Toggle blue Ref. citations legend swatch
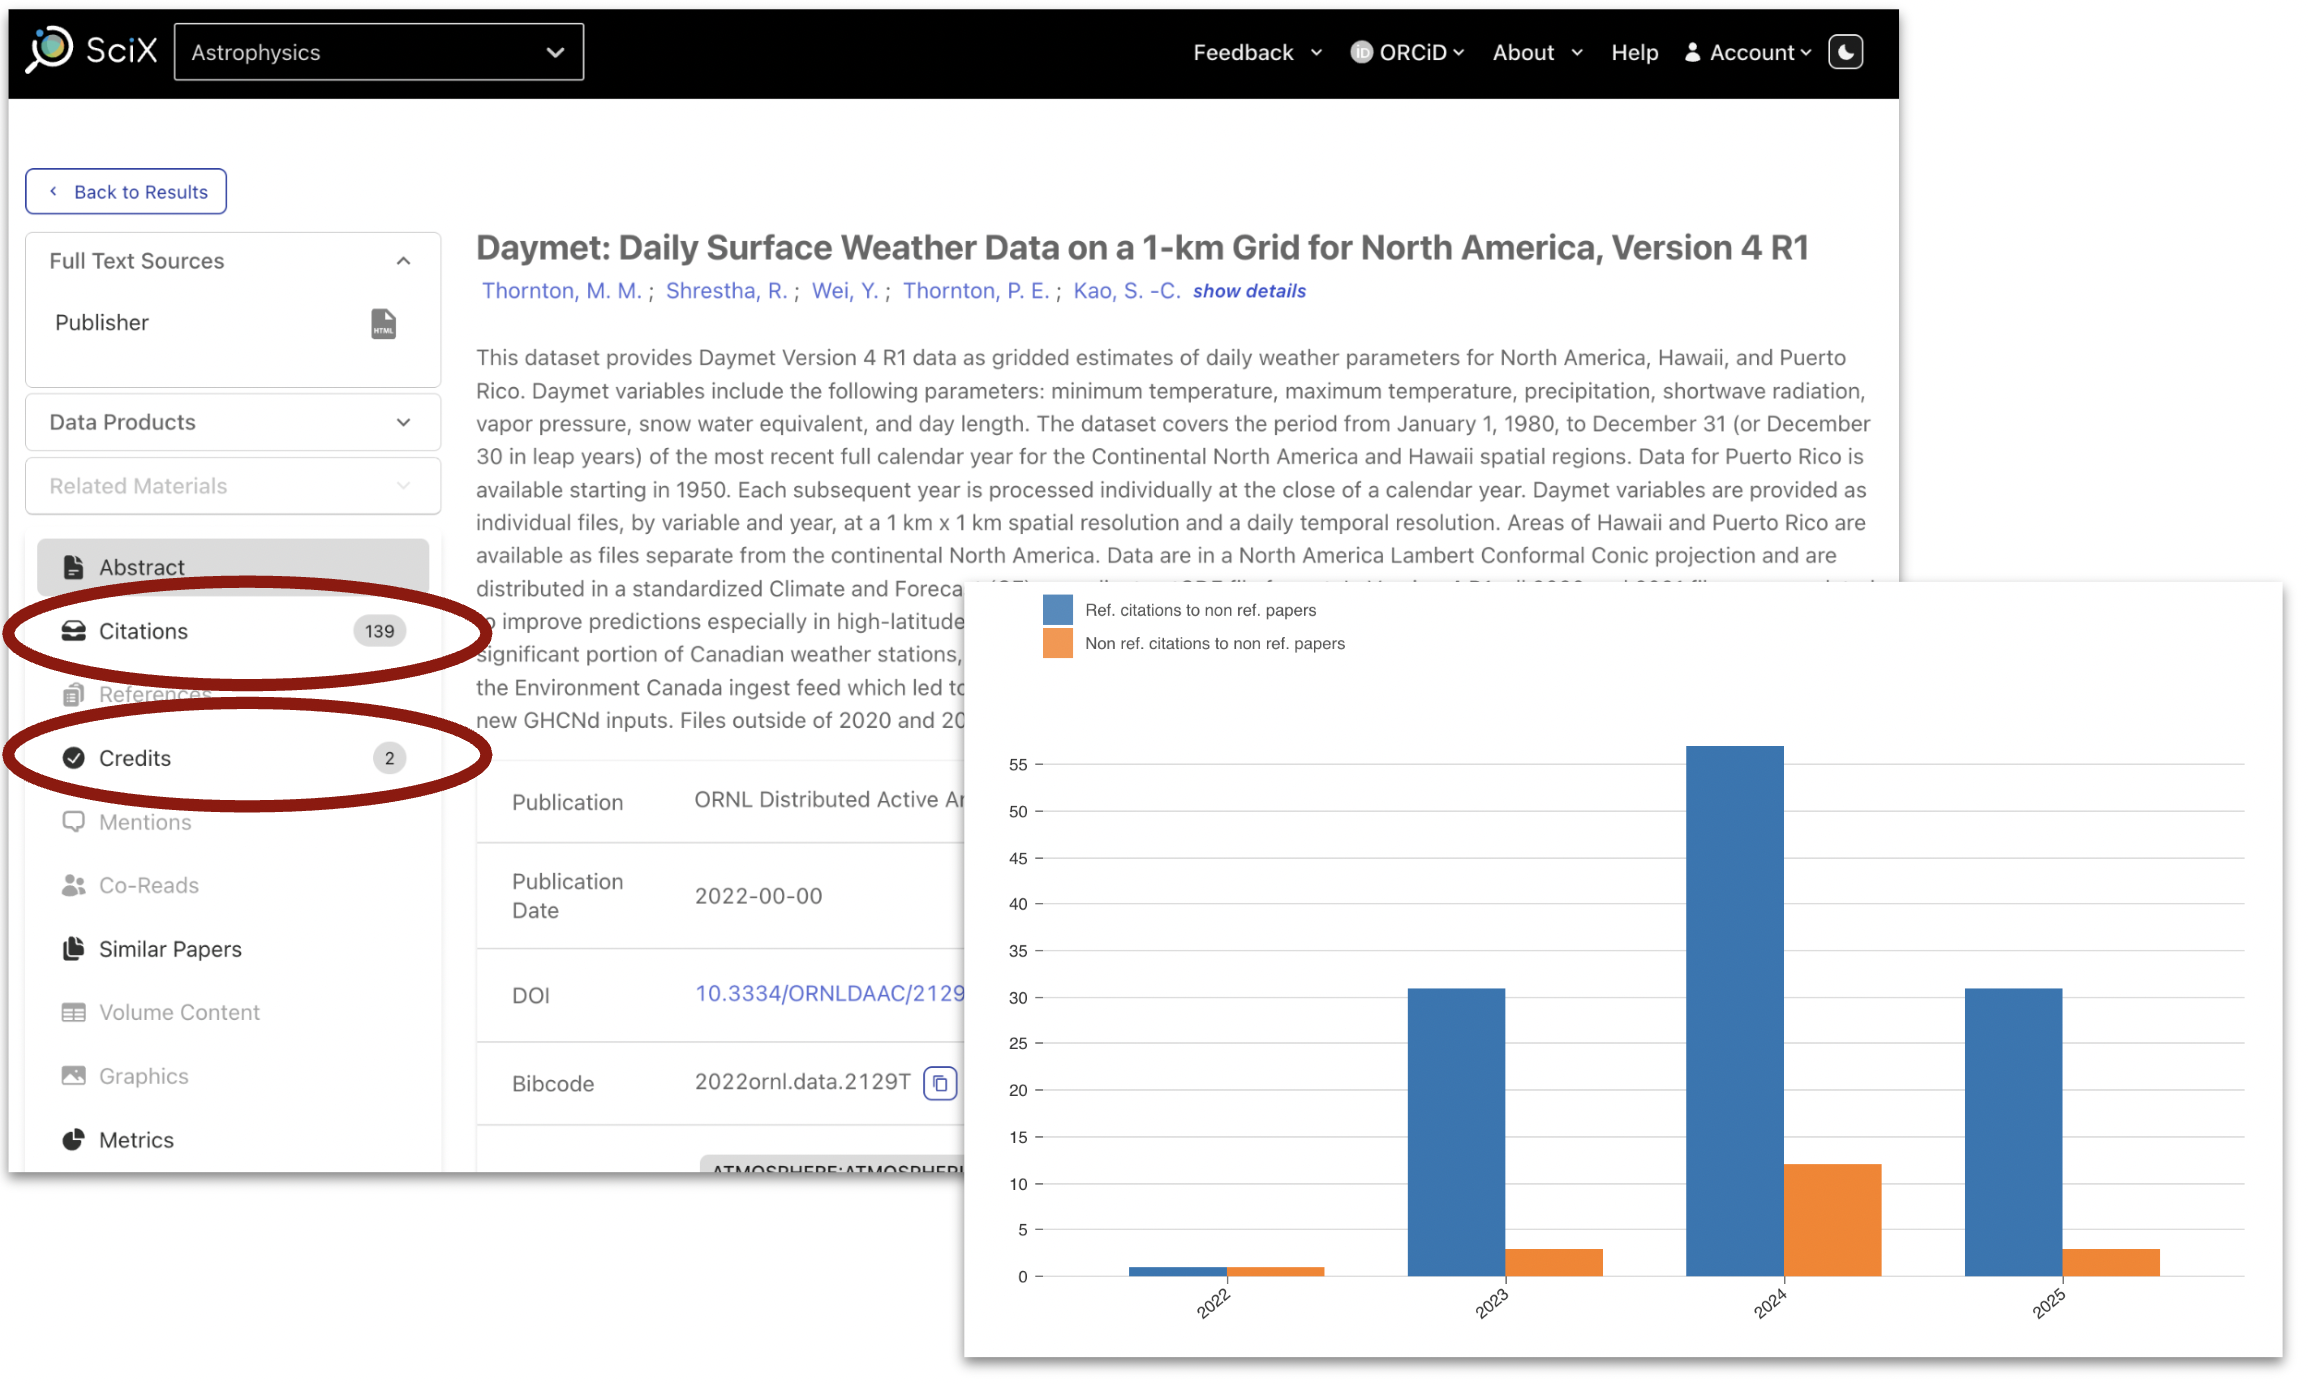This screenshot has width=2308, height=1384. point(1057,610)
